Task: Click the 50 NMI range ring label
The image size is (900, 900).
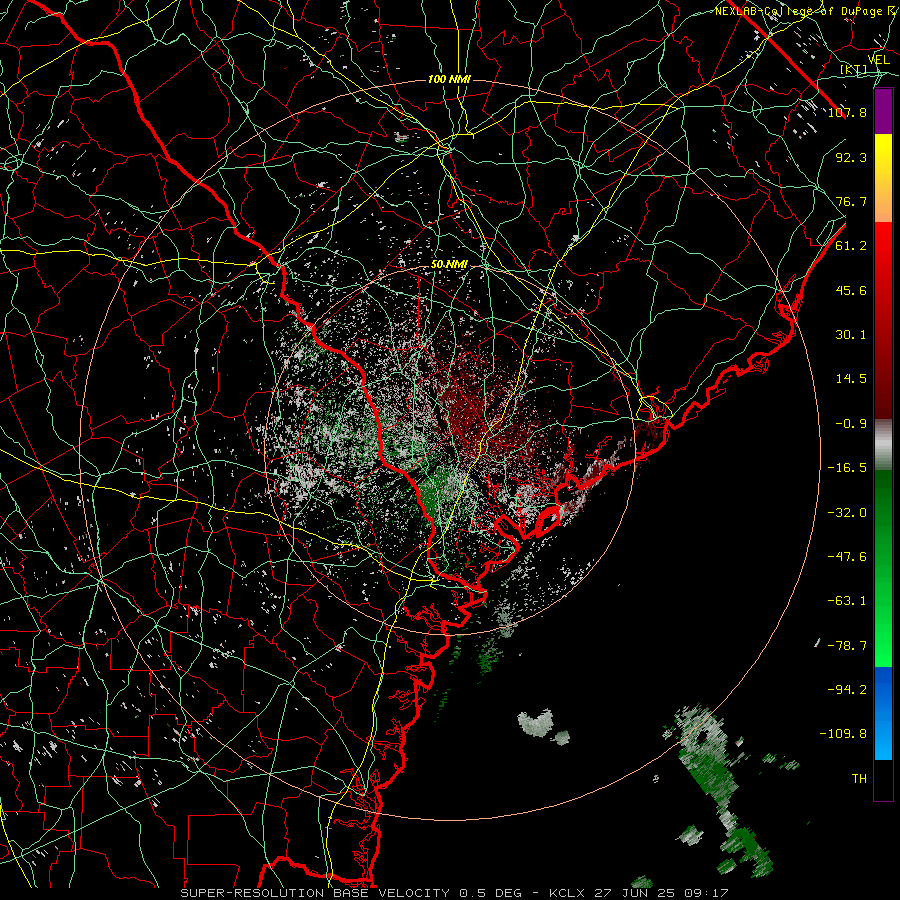Action: click(x=449, y=264)
